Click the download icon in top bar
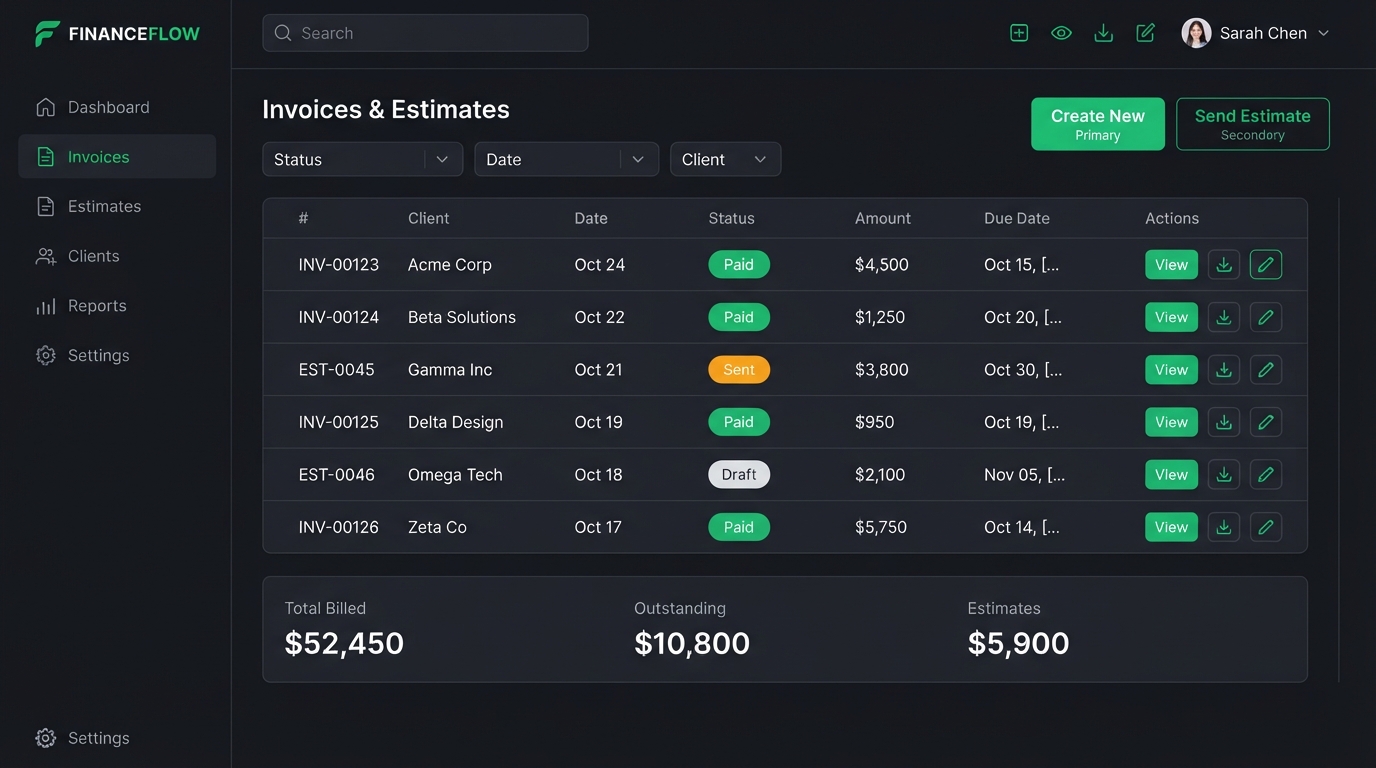The height and width of the screenshot is (768, 1376). point(1103,33)
